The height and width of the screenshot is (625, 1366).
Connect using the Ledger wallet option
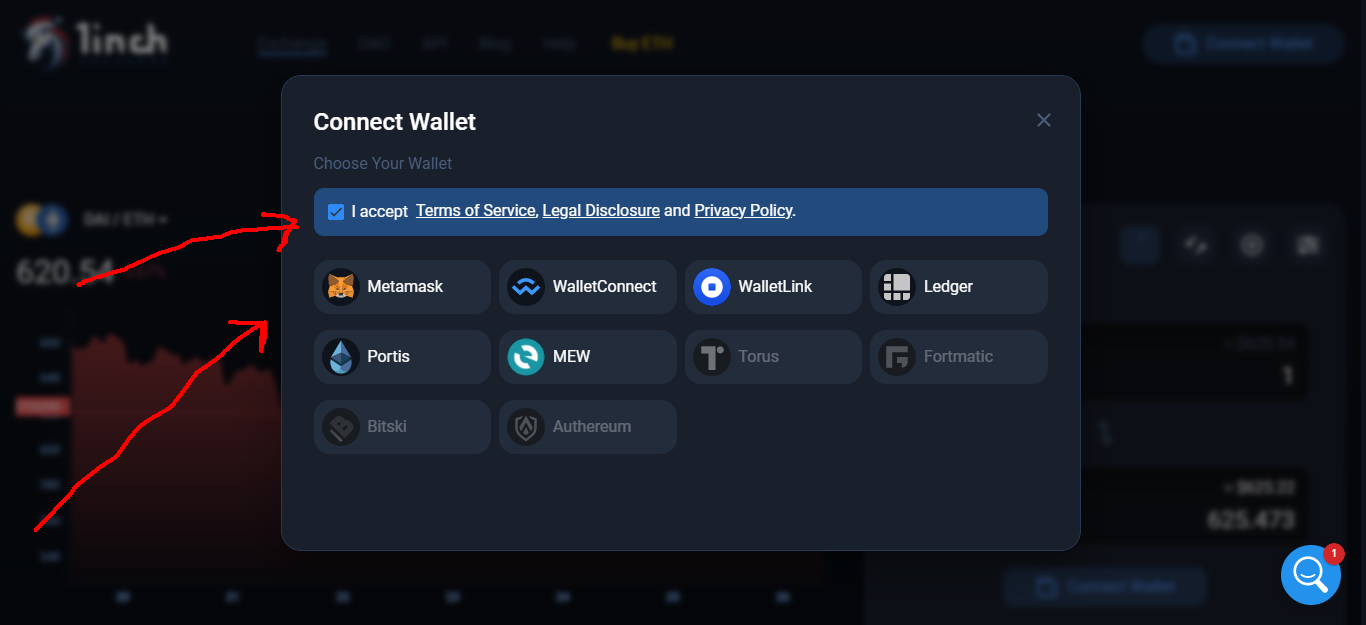click(959, 287)
